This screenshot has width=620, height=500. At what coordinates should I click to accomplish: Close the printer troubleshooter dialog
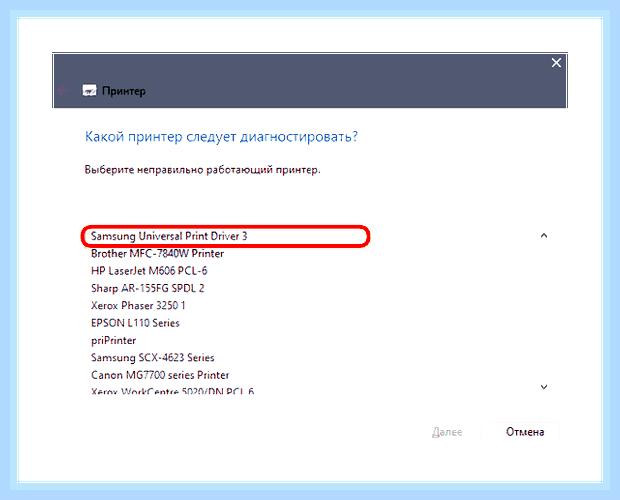(x=556, y=63)
